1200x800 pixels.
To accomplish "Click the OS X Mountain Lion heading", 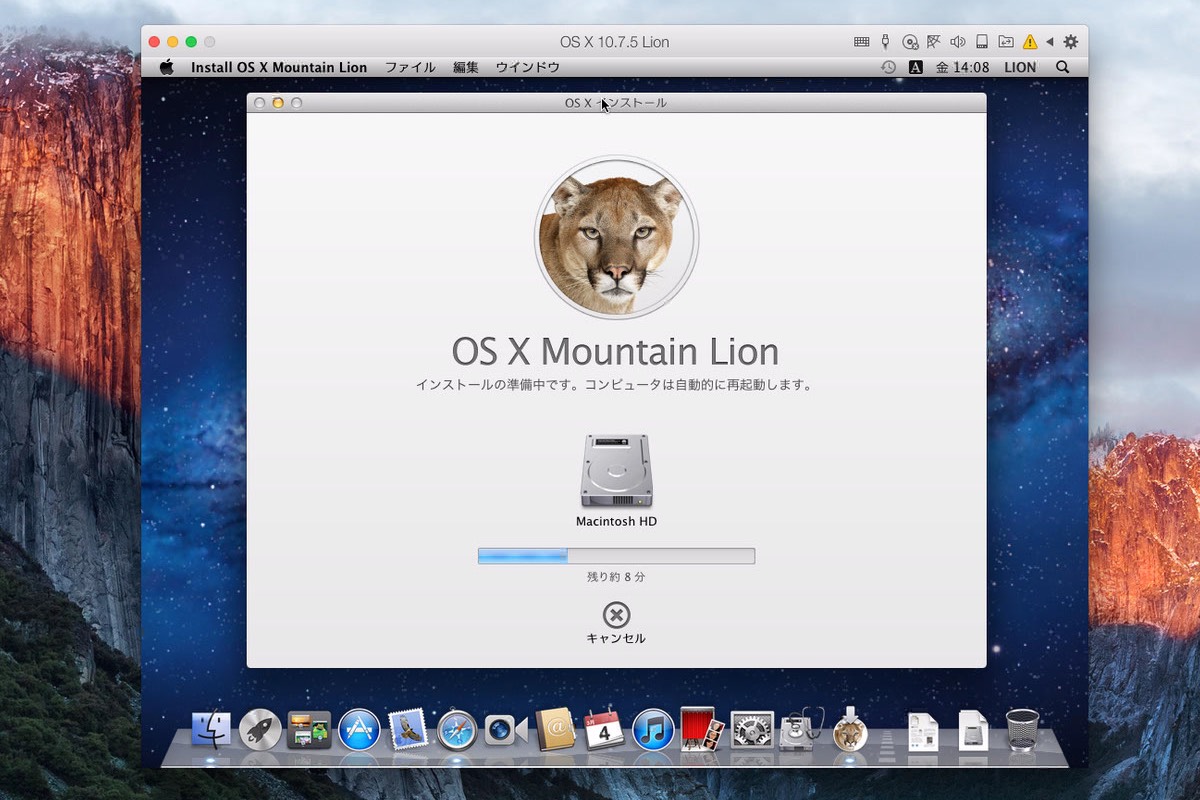I will 615,352.
